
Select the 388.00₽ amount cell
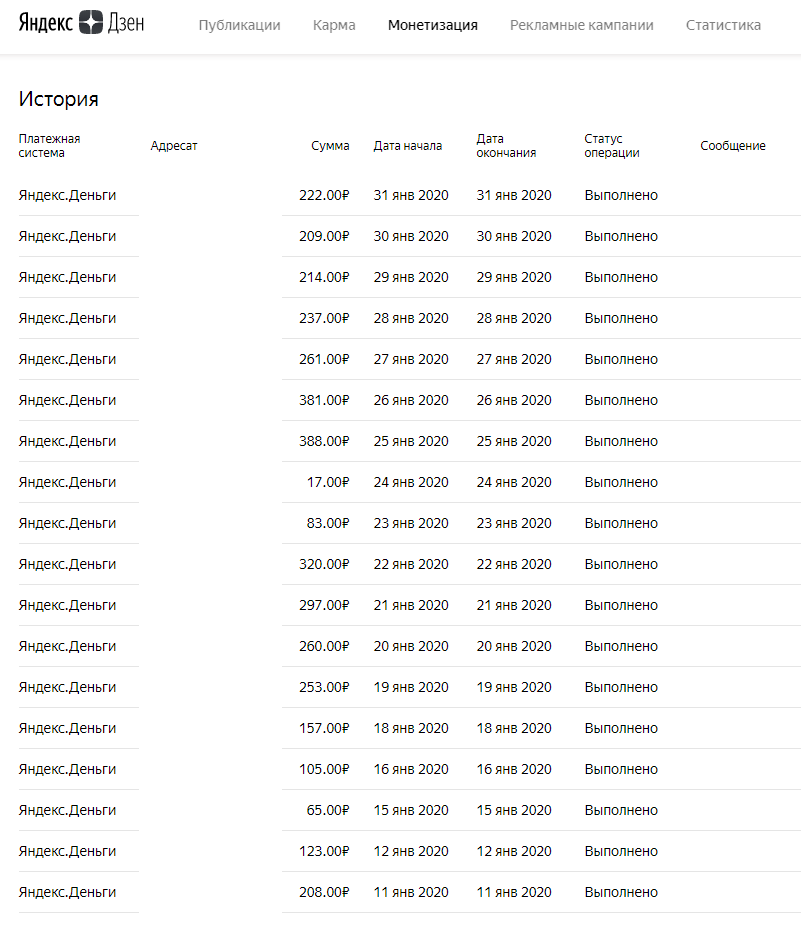pos(324,441)
